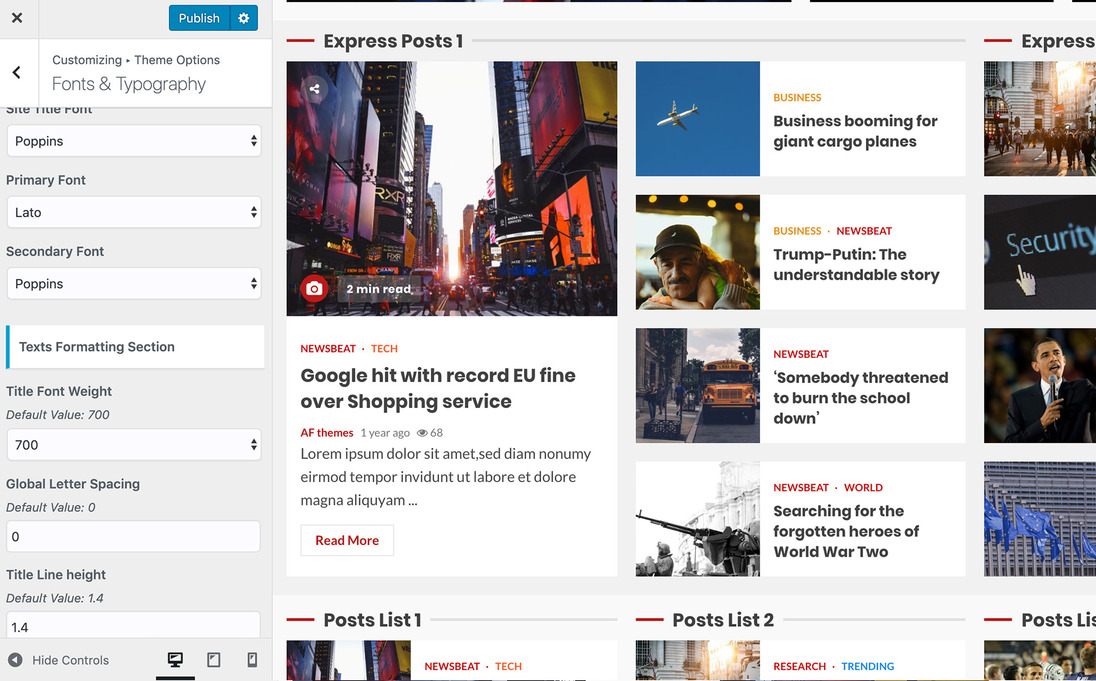Click the airplane thumbnail image
The width and height of the screenshot is (1096, 681).
(698, 119)
